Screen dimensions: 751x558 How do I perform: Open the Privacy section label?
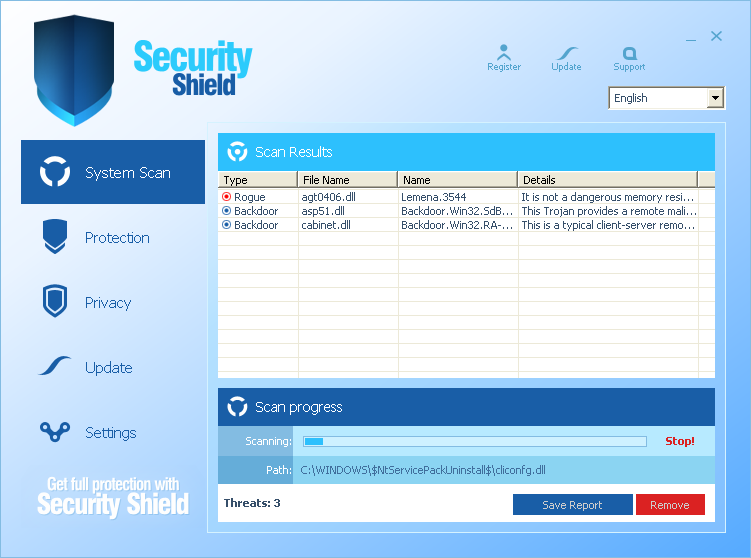point(108,303)
